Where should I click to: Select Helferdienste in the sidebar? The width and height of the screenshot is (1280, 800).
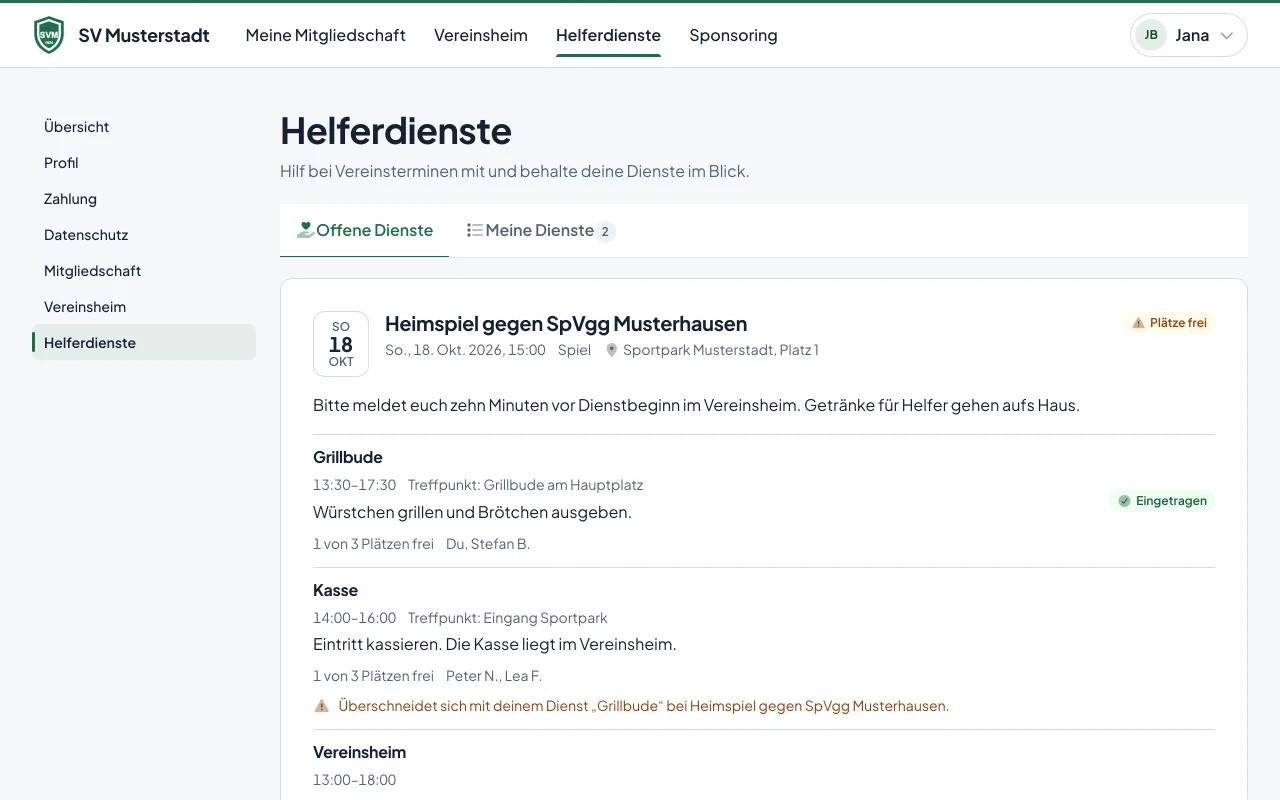coord(144,343)
